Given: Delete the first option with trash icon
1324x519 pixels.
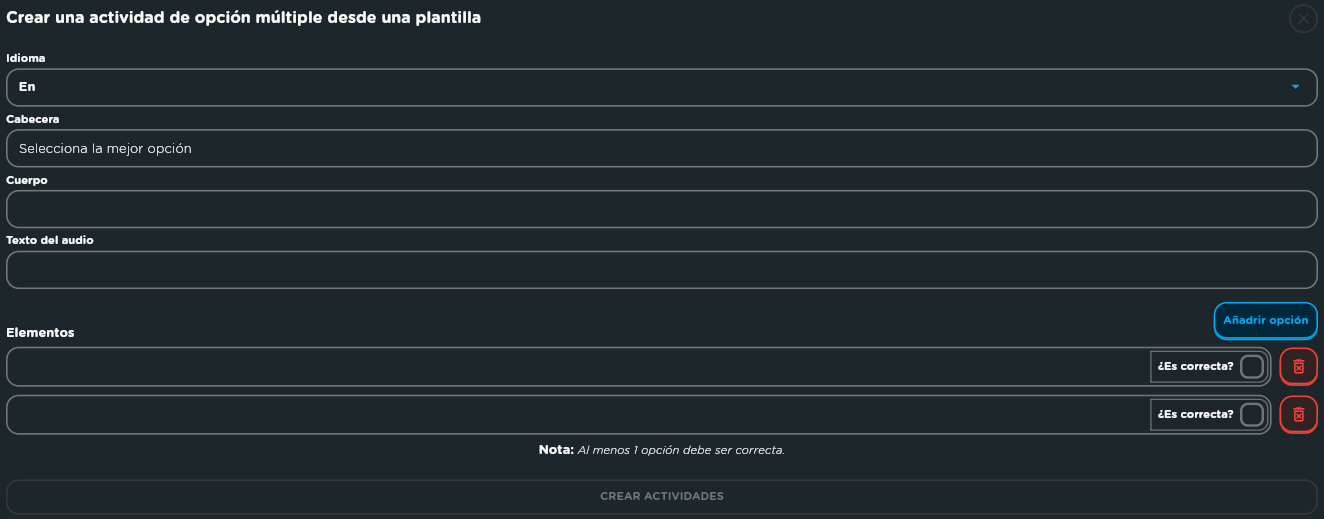Looking at the screenshot, I should (1298, 366).
